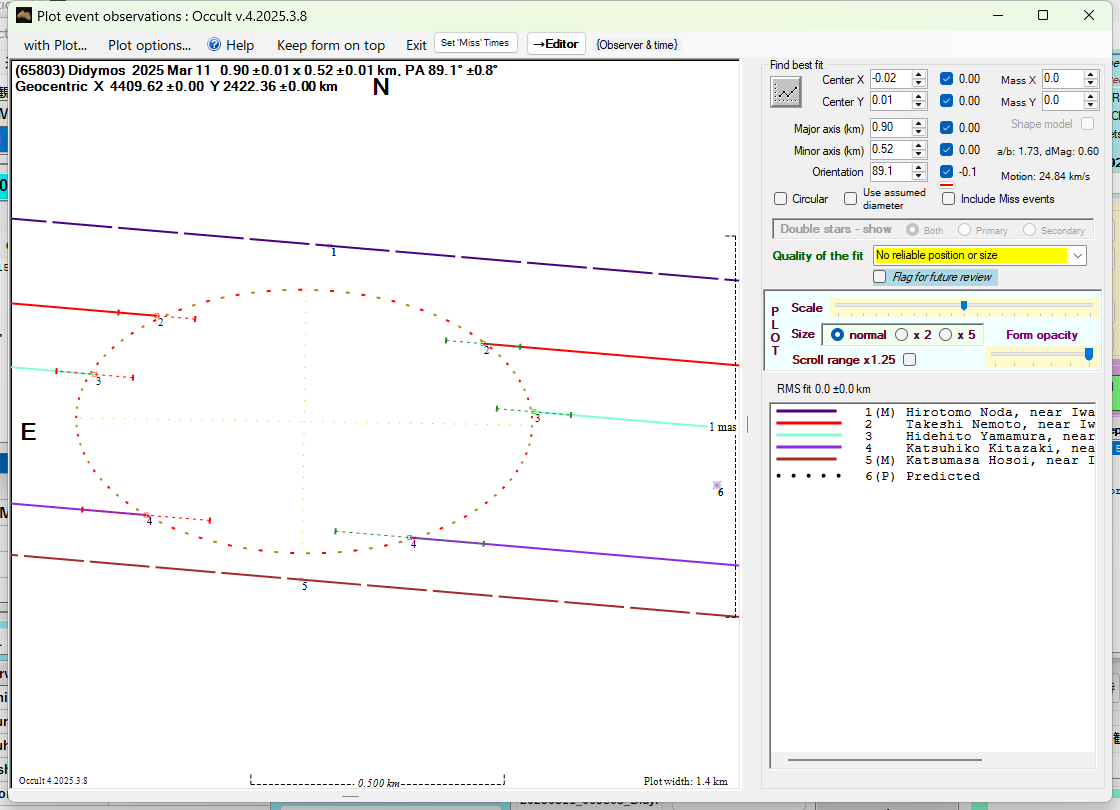
Task: Increase Mass X with the up arrow
Action: click(x=1091, y=74)
